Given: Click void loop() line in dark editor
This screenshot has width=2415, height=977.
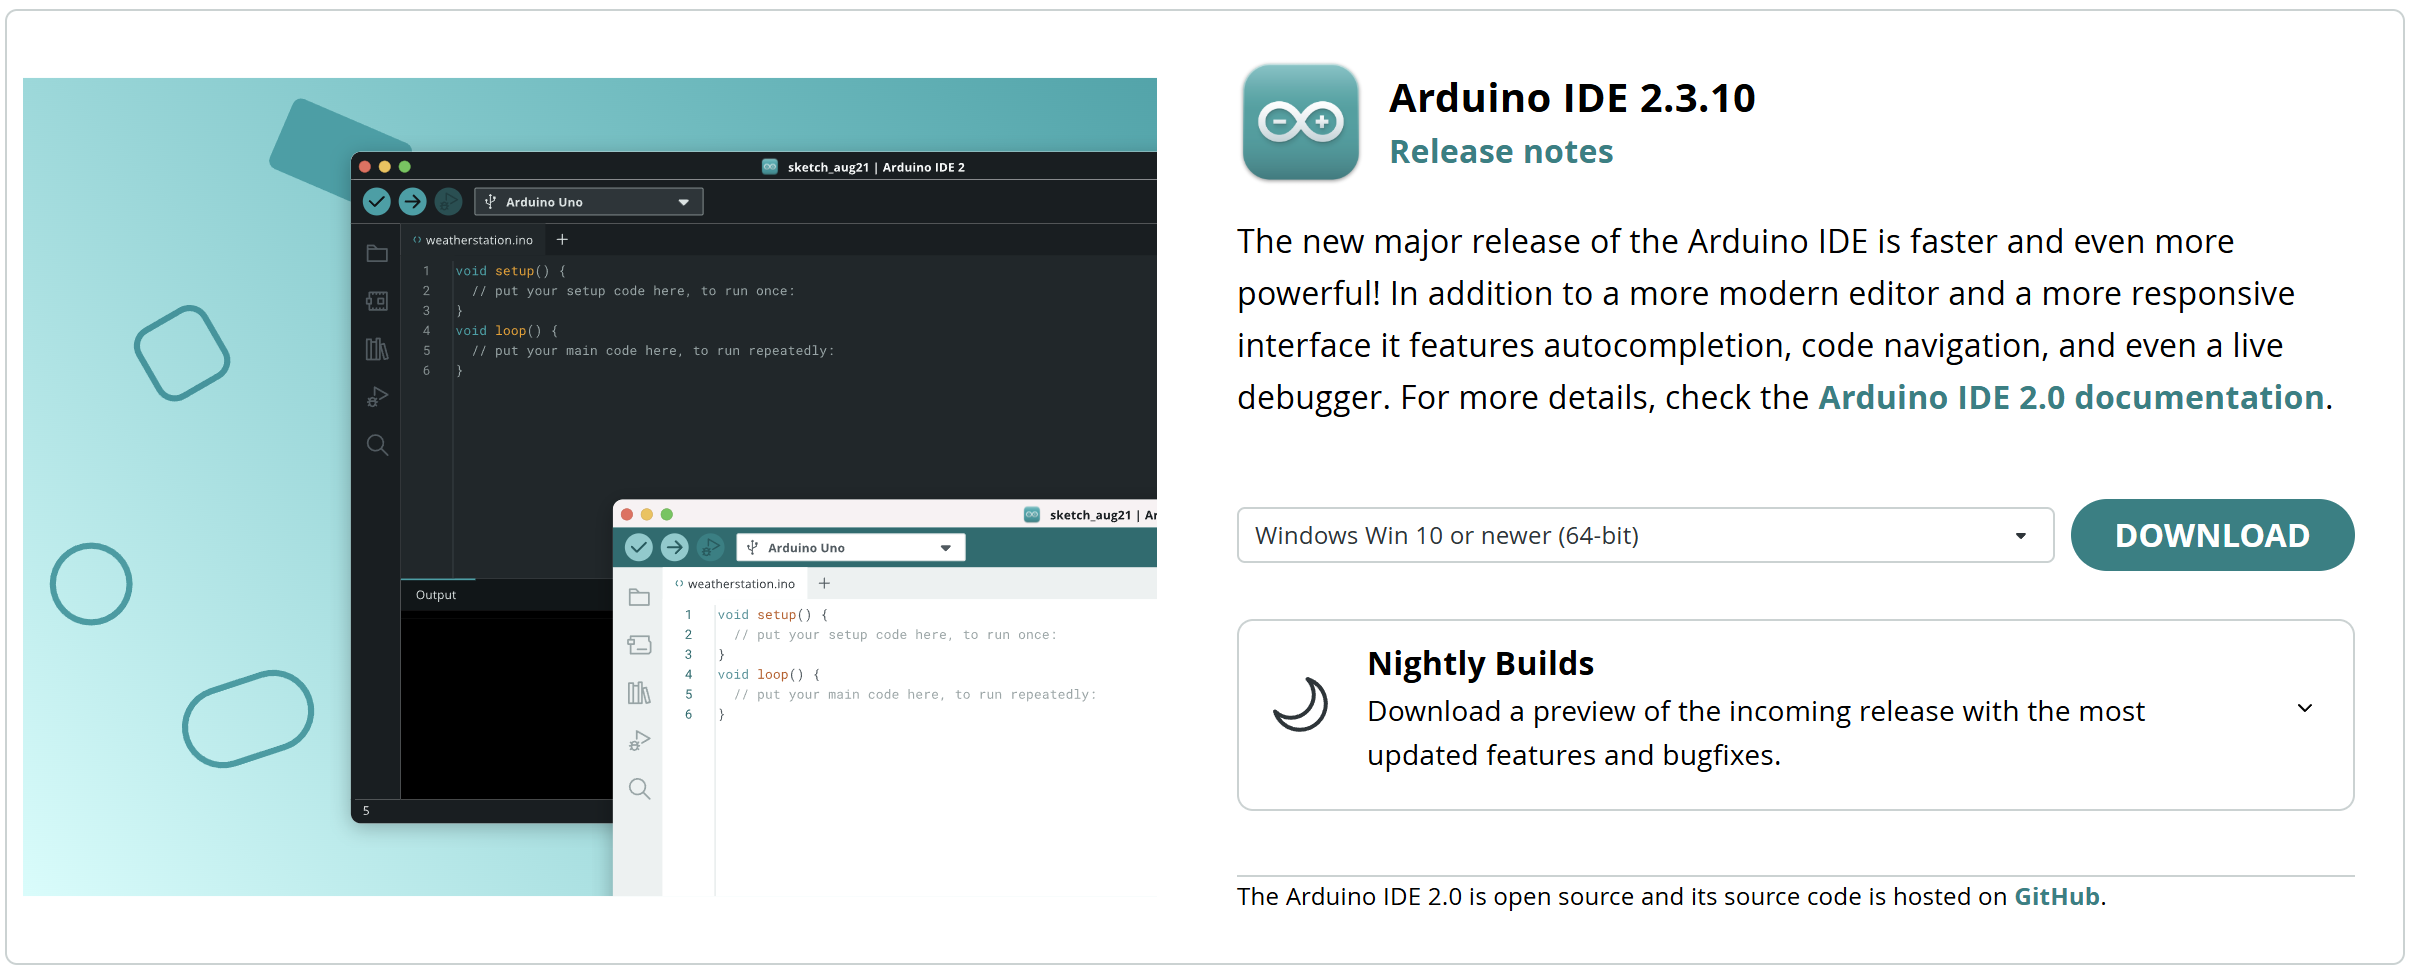Looking at the screenshot, I should coord(507,331).
